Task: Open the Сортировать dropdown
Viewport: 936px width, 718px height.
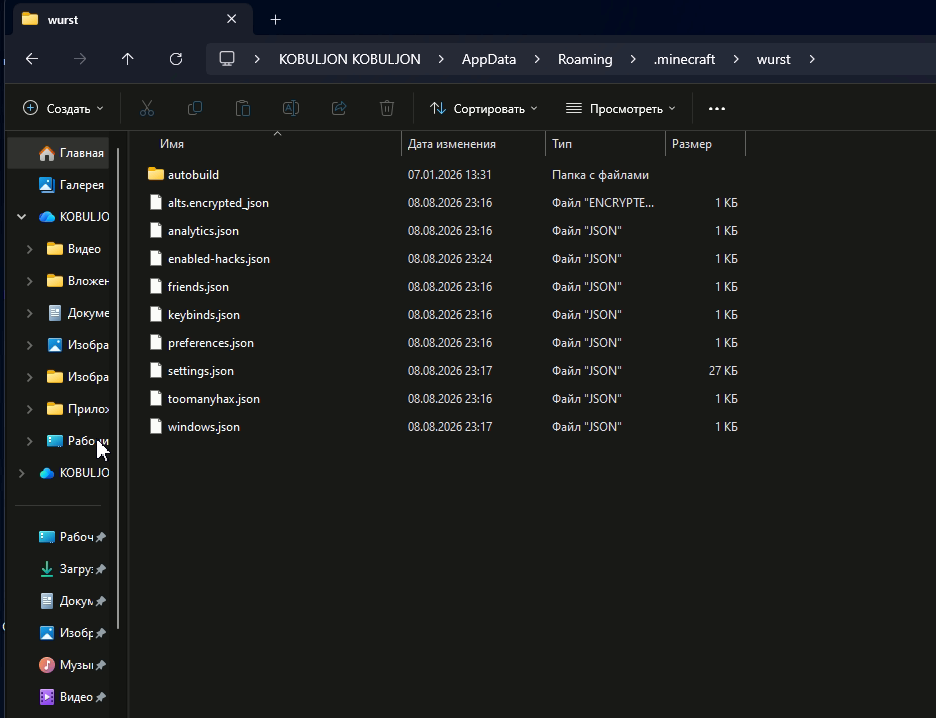Action: point(484,109)
